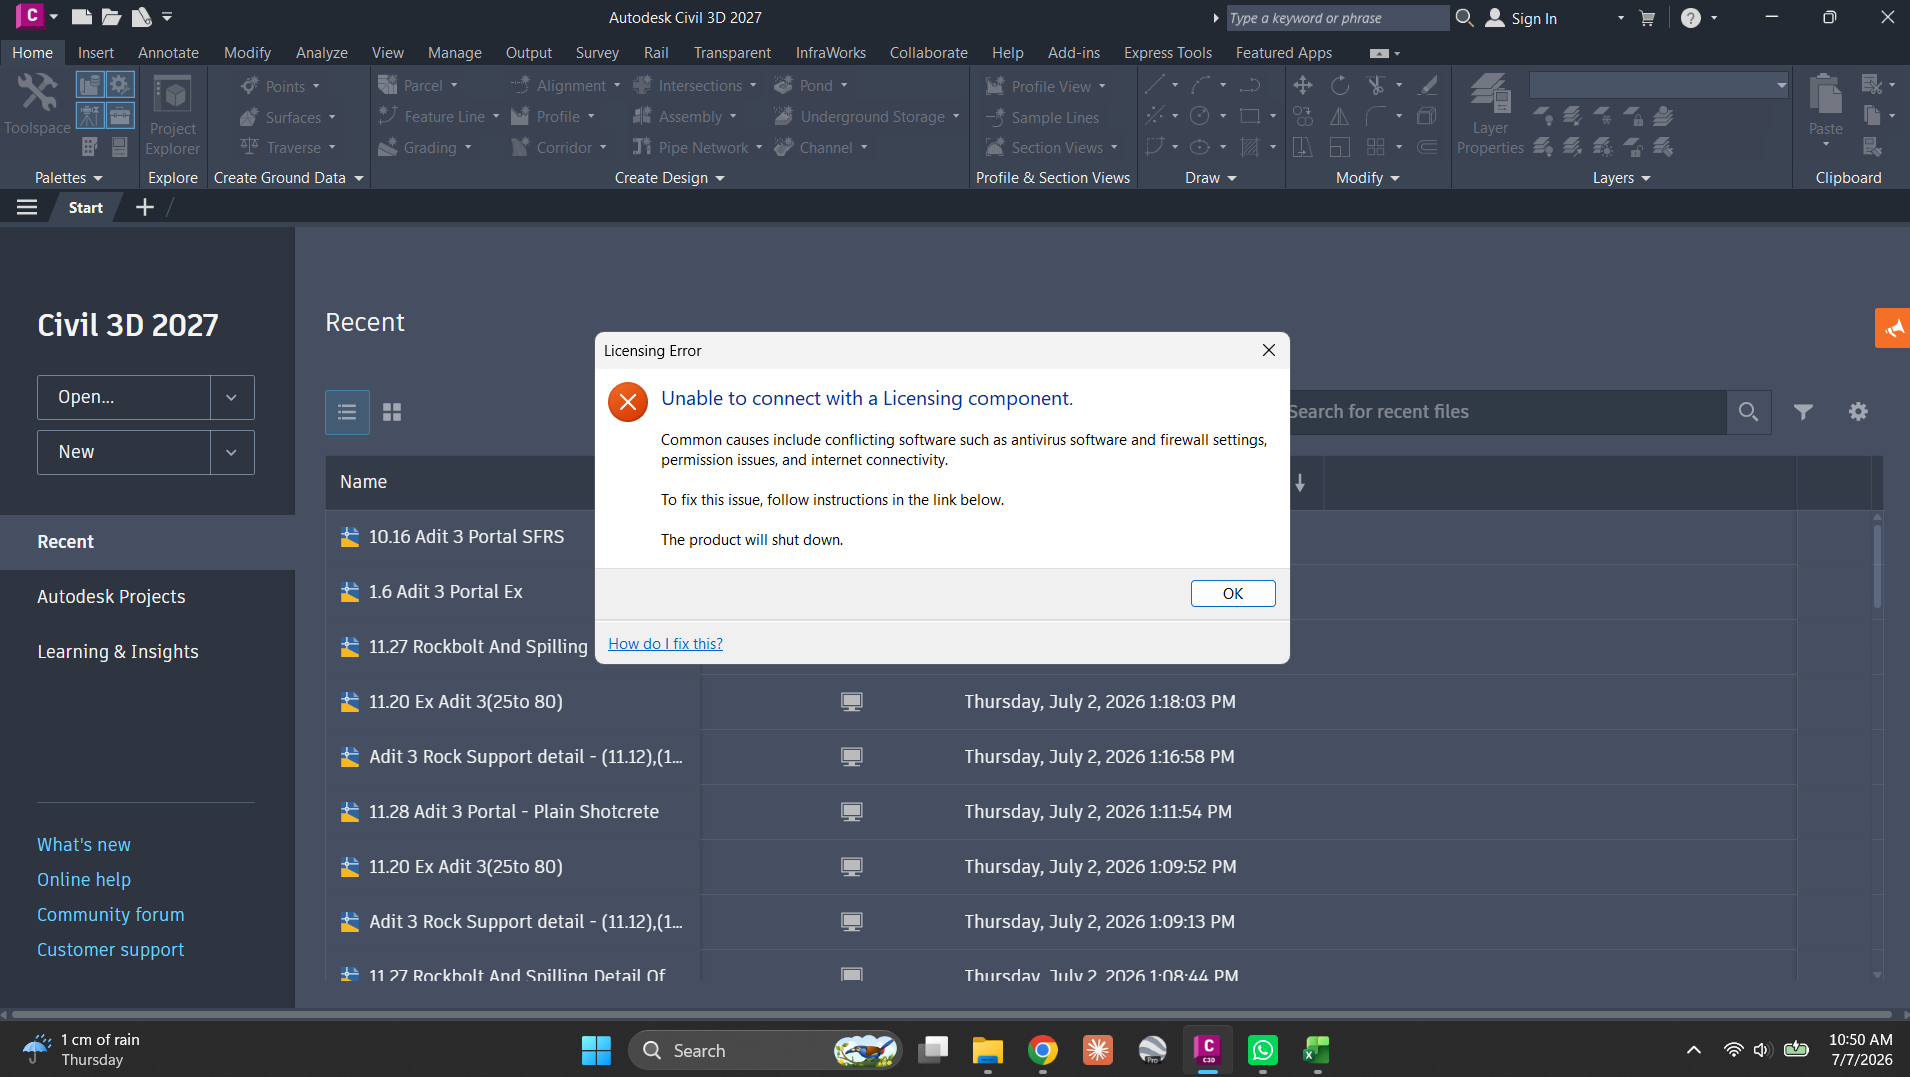1910x1077 pixels.
Task: Click the keyword search field
Action: point(1337,18)
